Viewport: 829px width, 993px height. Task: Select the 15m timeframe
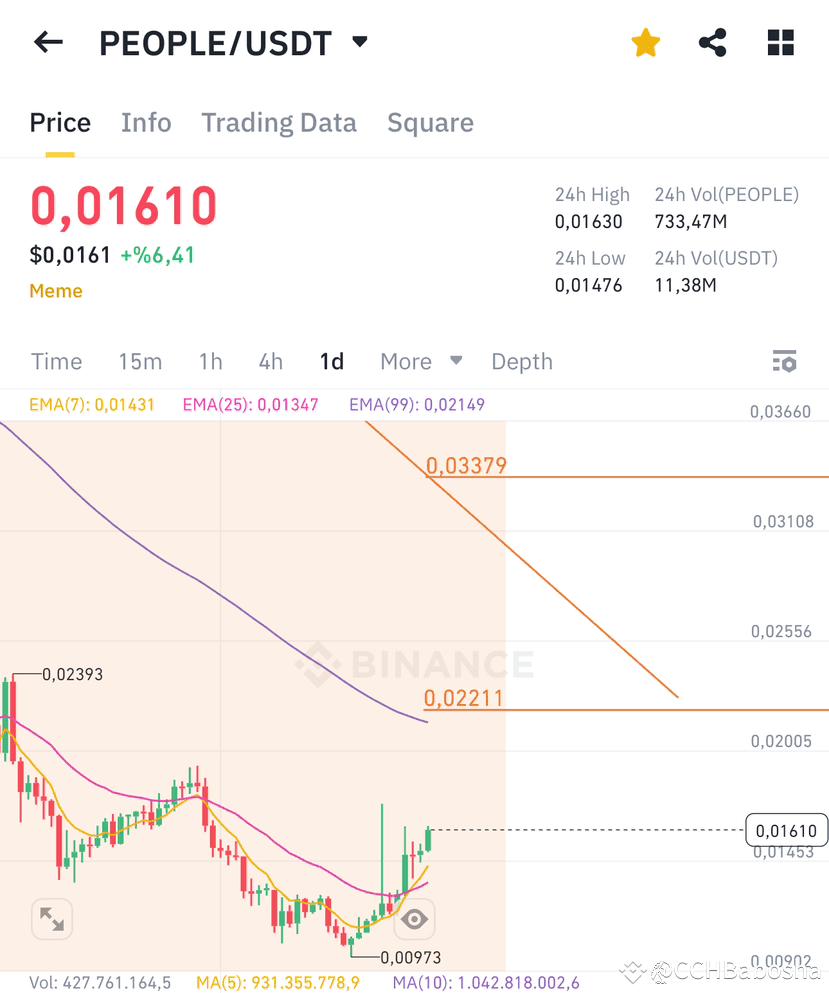tap(140, 361)
